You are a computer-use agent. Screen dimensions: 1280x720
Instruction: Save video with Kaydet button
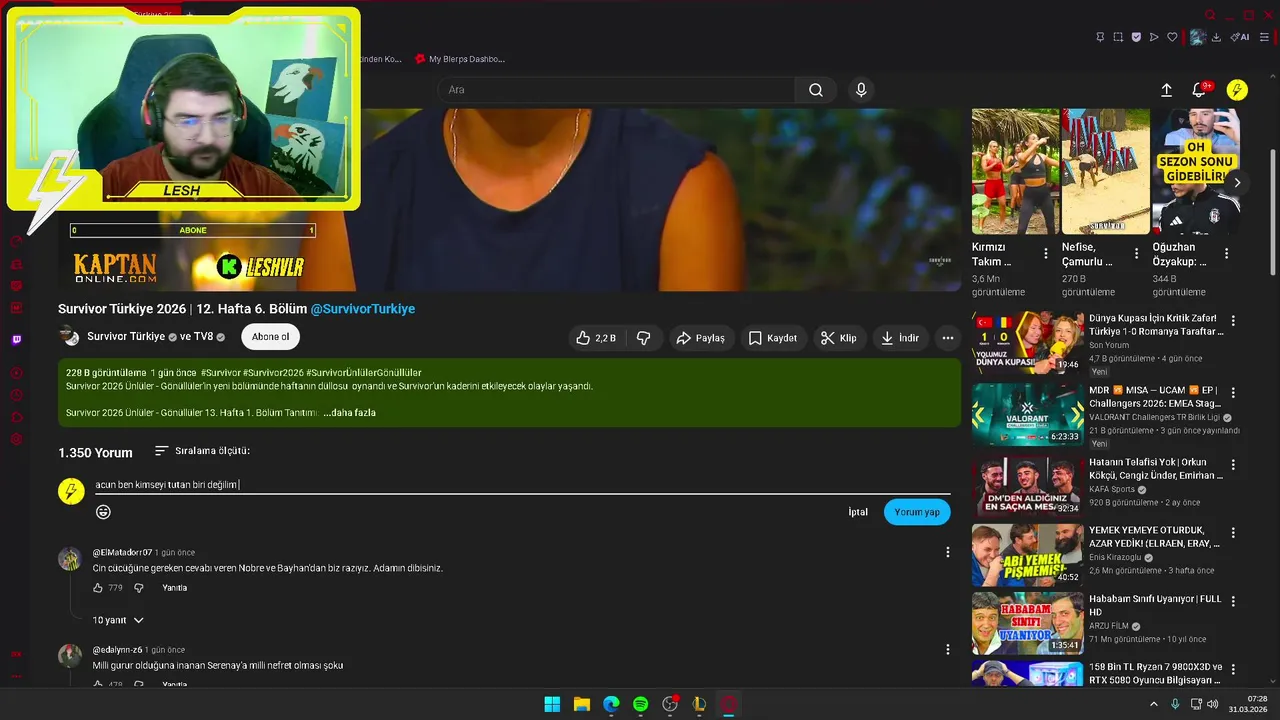[773, 338]
